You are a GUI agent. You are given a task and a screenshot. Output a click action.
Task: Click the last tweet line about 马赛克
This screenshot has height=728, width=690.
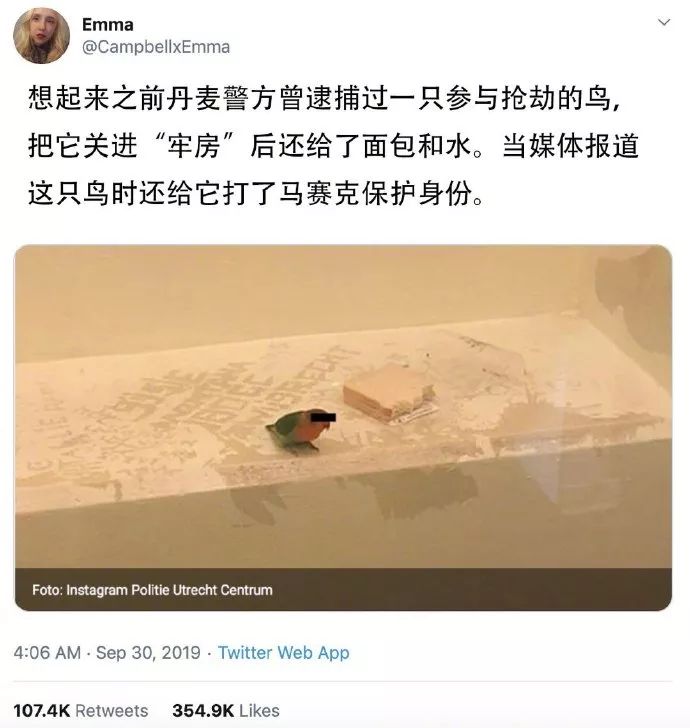[256, 193]
